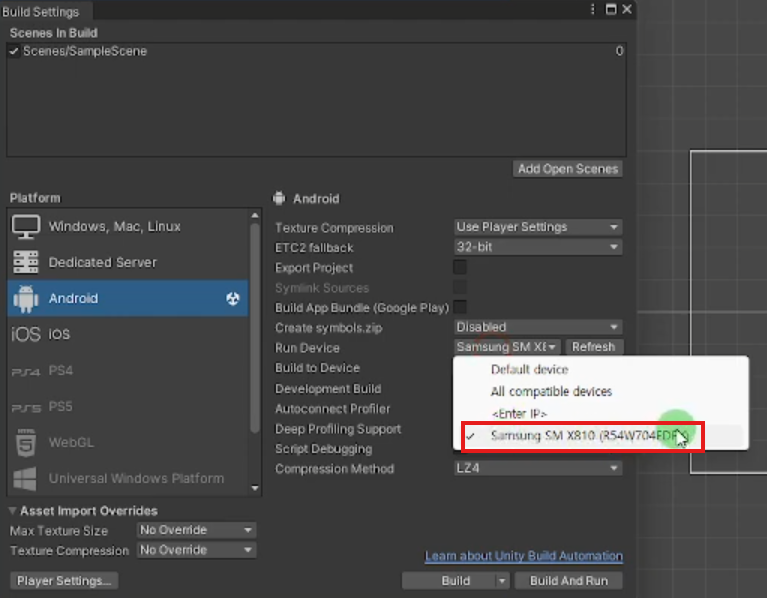Click the Android icon in settings header
This screenshot has height=598, width=767.
click(x=279, y=199)
